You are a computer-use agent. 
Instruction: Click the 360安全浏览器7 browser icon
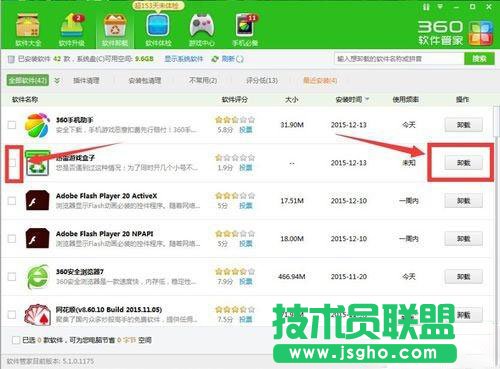click(37, 277)
